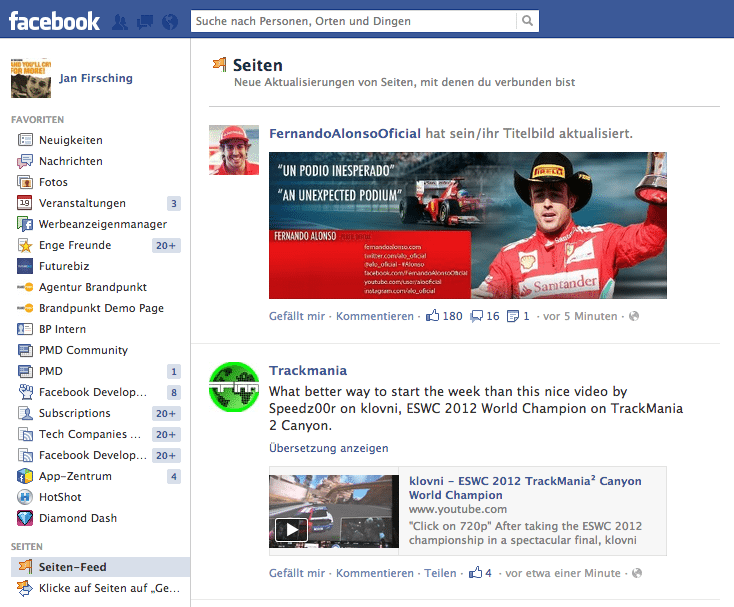Open FernandoAlonsoOficial profile thumbnail
Viewport: 734px width, 607px height.
tap(234, 150)
